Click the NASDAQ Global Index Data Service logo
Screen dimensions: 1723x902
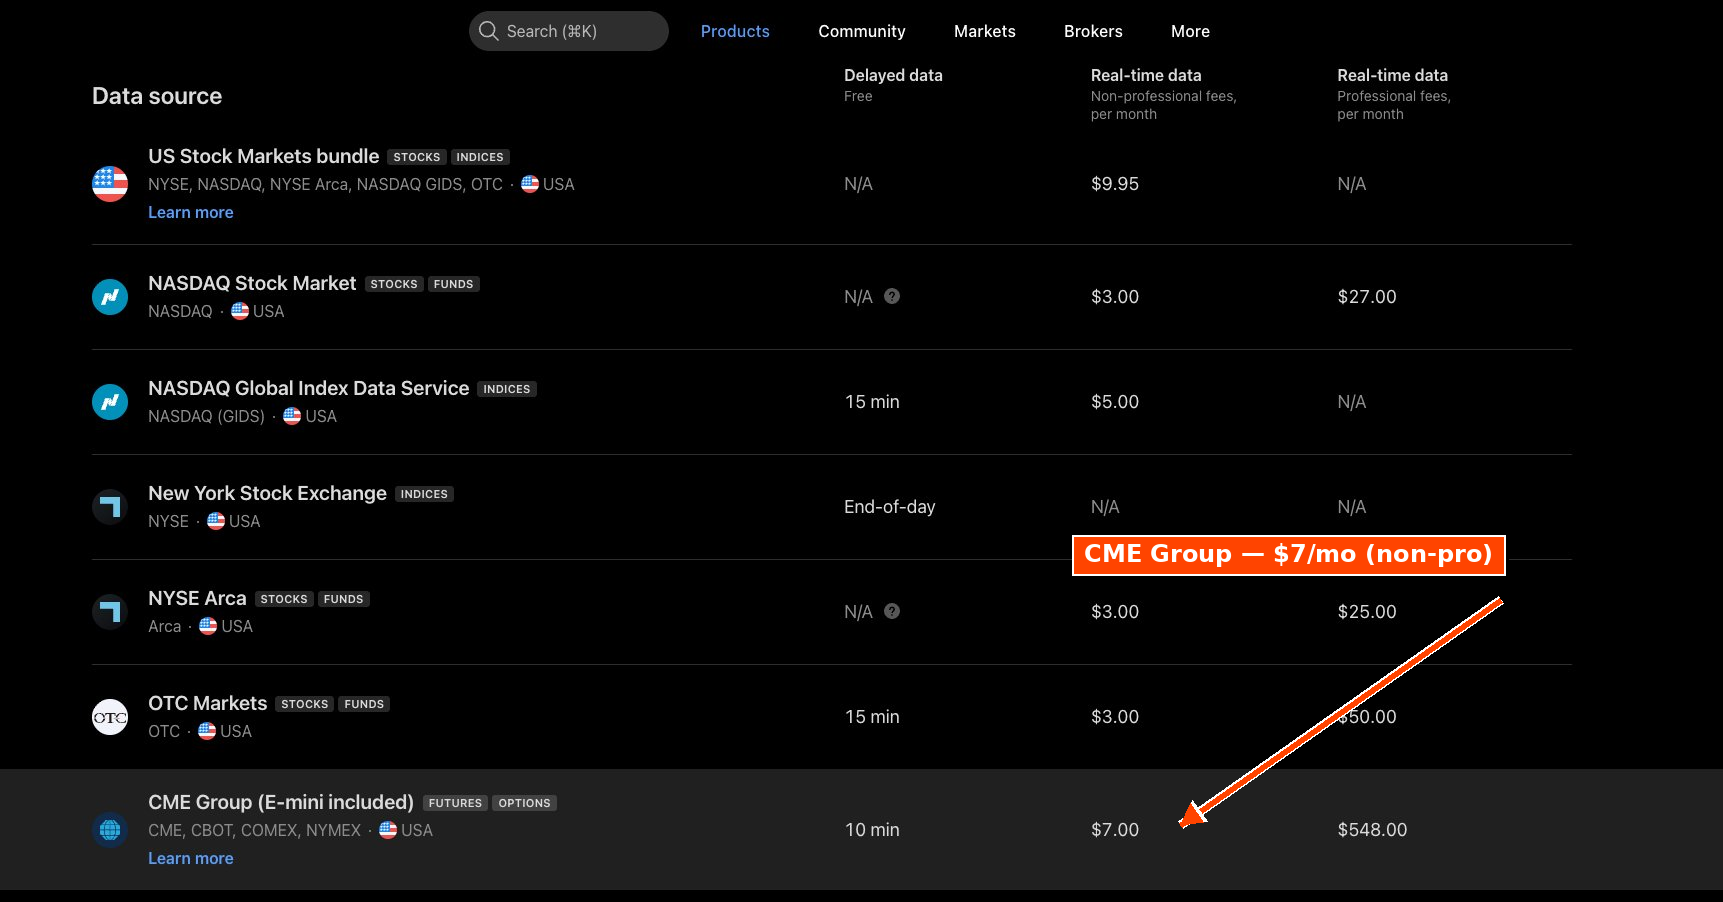(110, 402)
